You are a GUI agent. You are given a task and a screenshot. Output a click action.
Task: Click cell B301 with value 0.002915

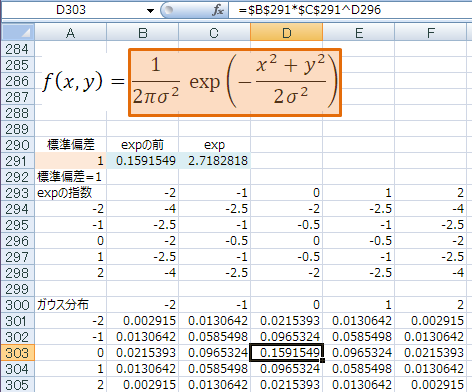click(143, 321)
